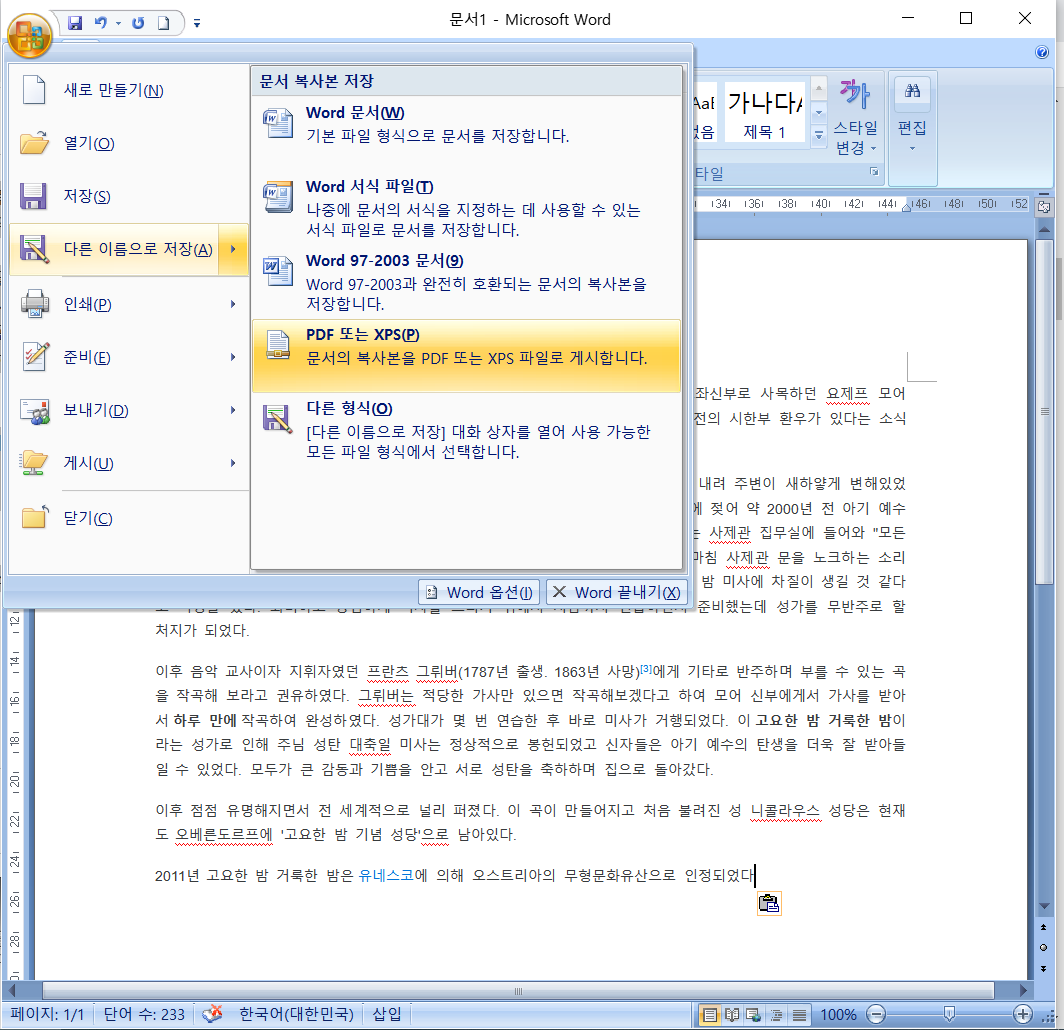The image size is (1064, 1030).
Task: Click the paste options clipboard icon
Action: tap(769, 903)
